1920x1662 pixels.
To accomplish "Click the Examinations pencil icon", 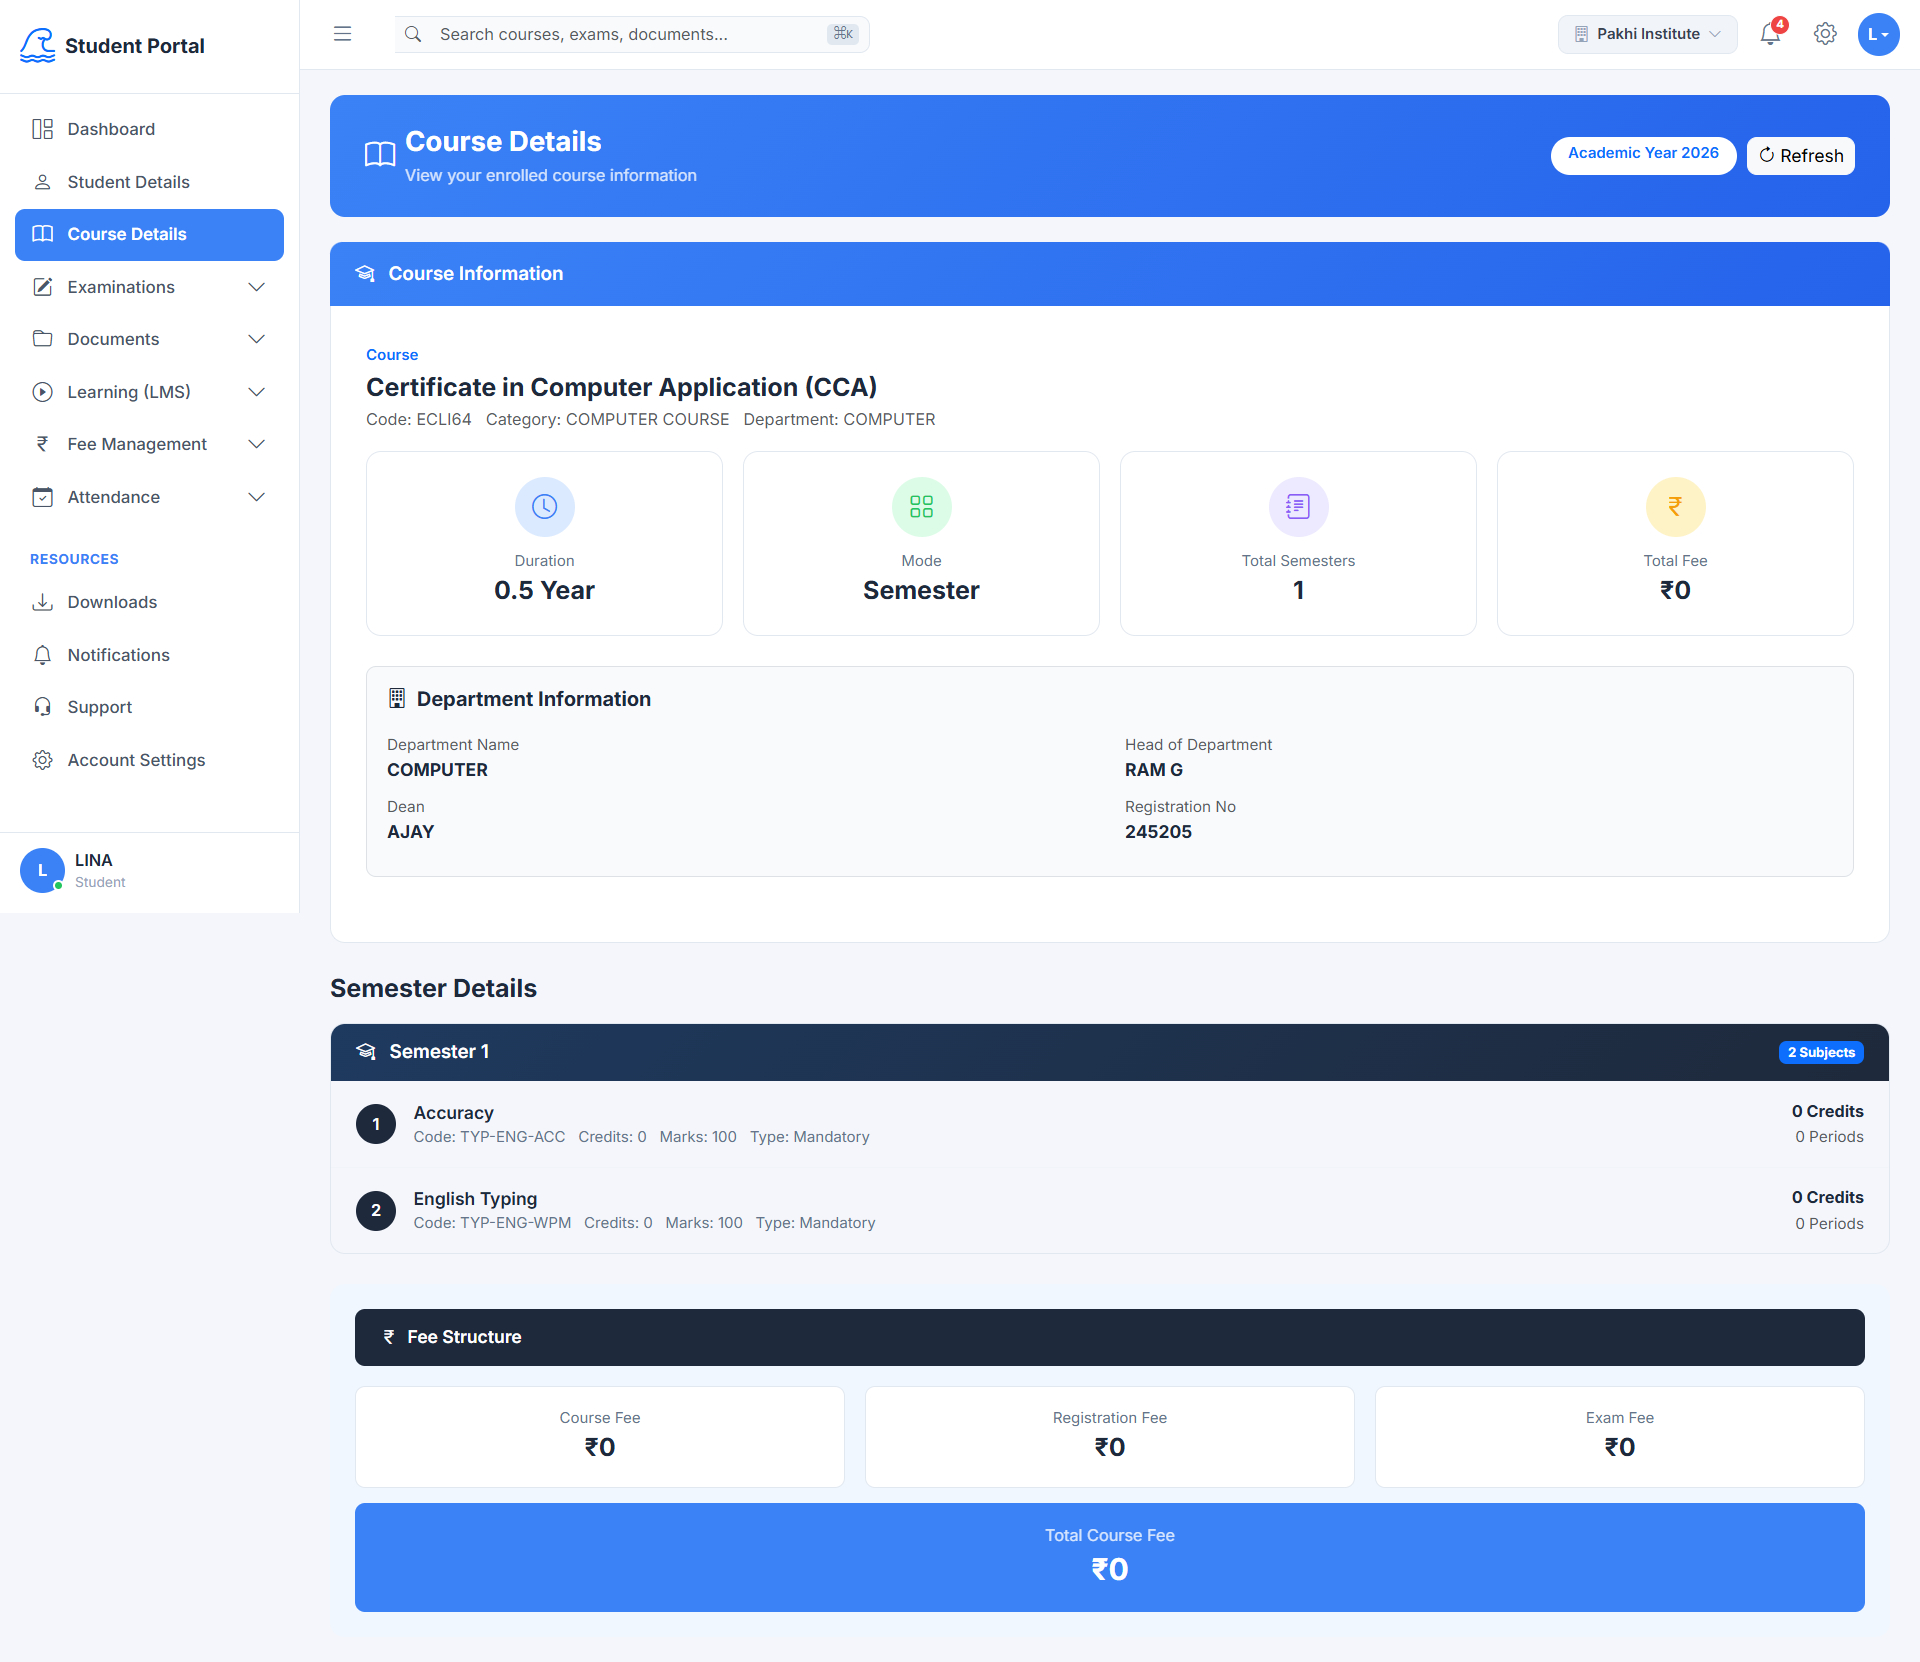I will point(42,287).
